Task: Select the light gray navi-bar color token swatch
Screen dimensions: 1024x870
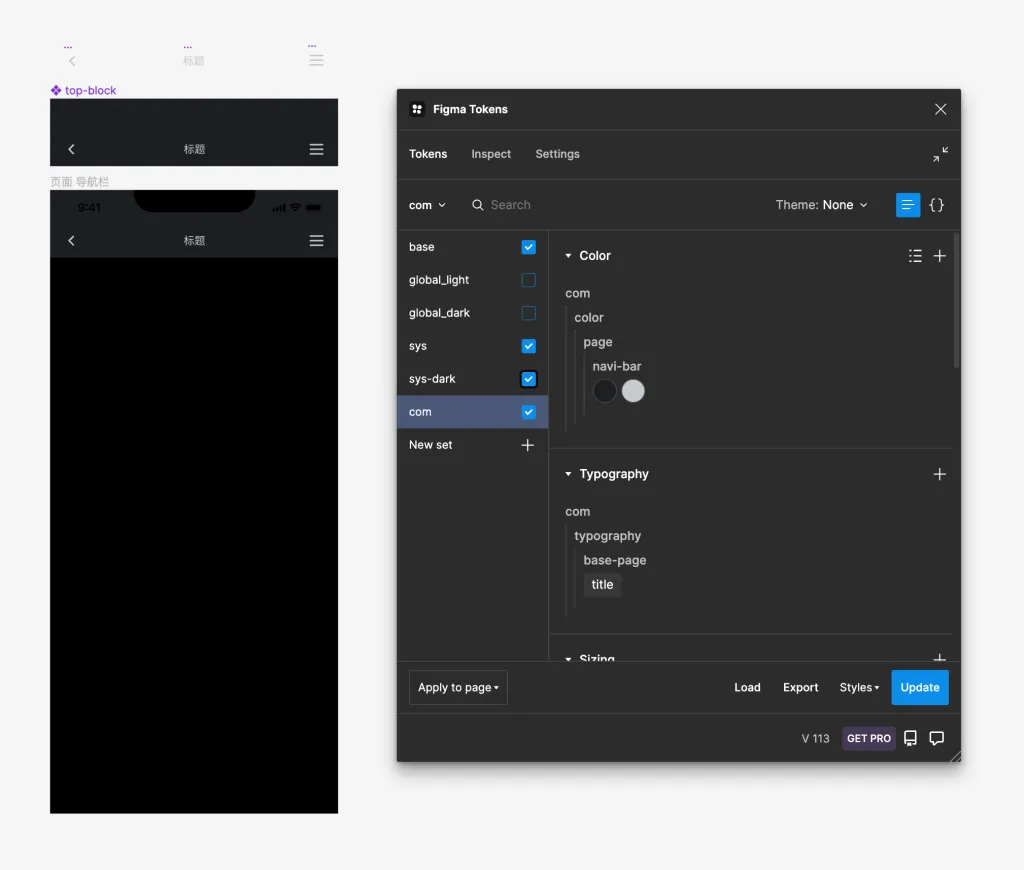Action: pyautogui.click(x=633, y=391)
